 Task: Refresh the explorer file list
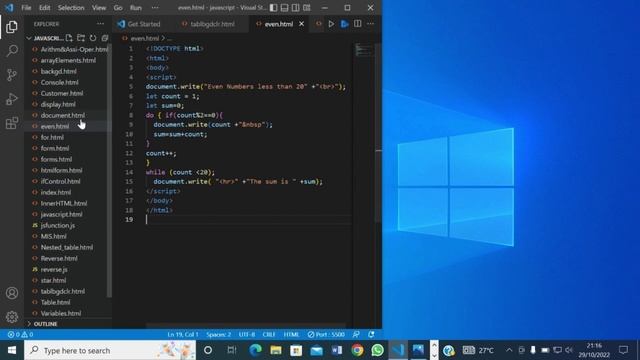click(x=93, y=38)
